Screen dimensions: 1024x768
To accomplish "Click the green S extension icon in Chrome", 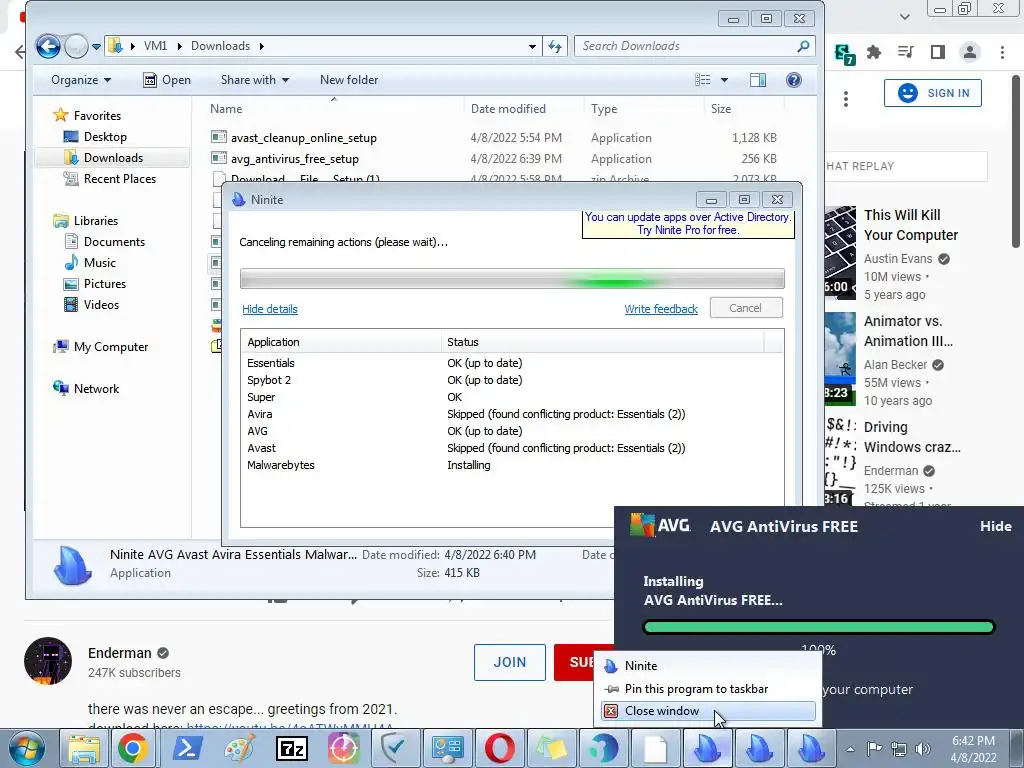I will (845, 54).
